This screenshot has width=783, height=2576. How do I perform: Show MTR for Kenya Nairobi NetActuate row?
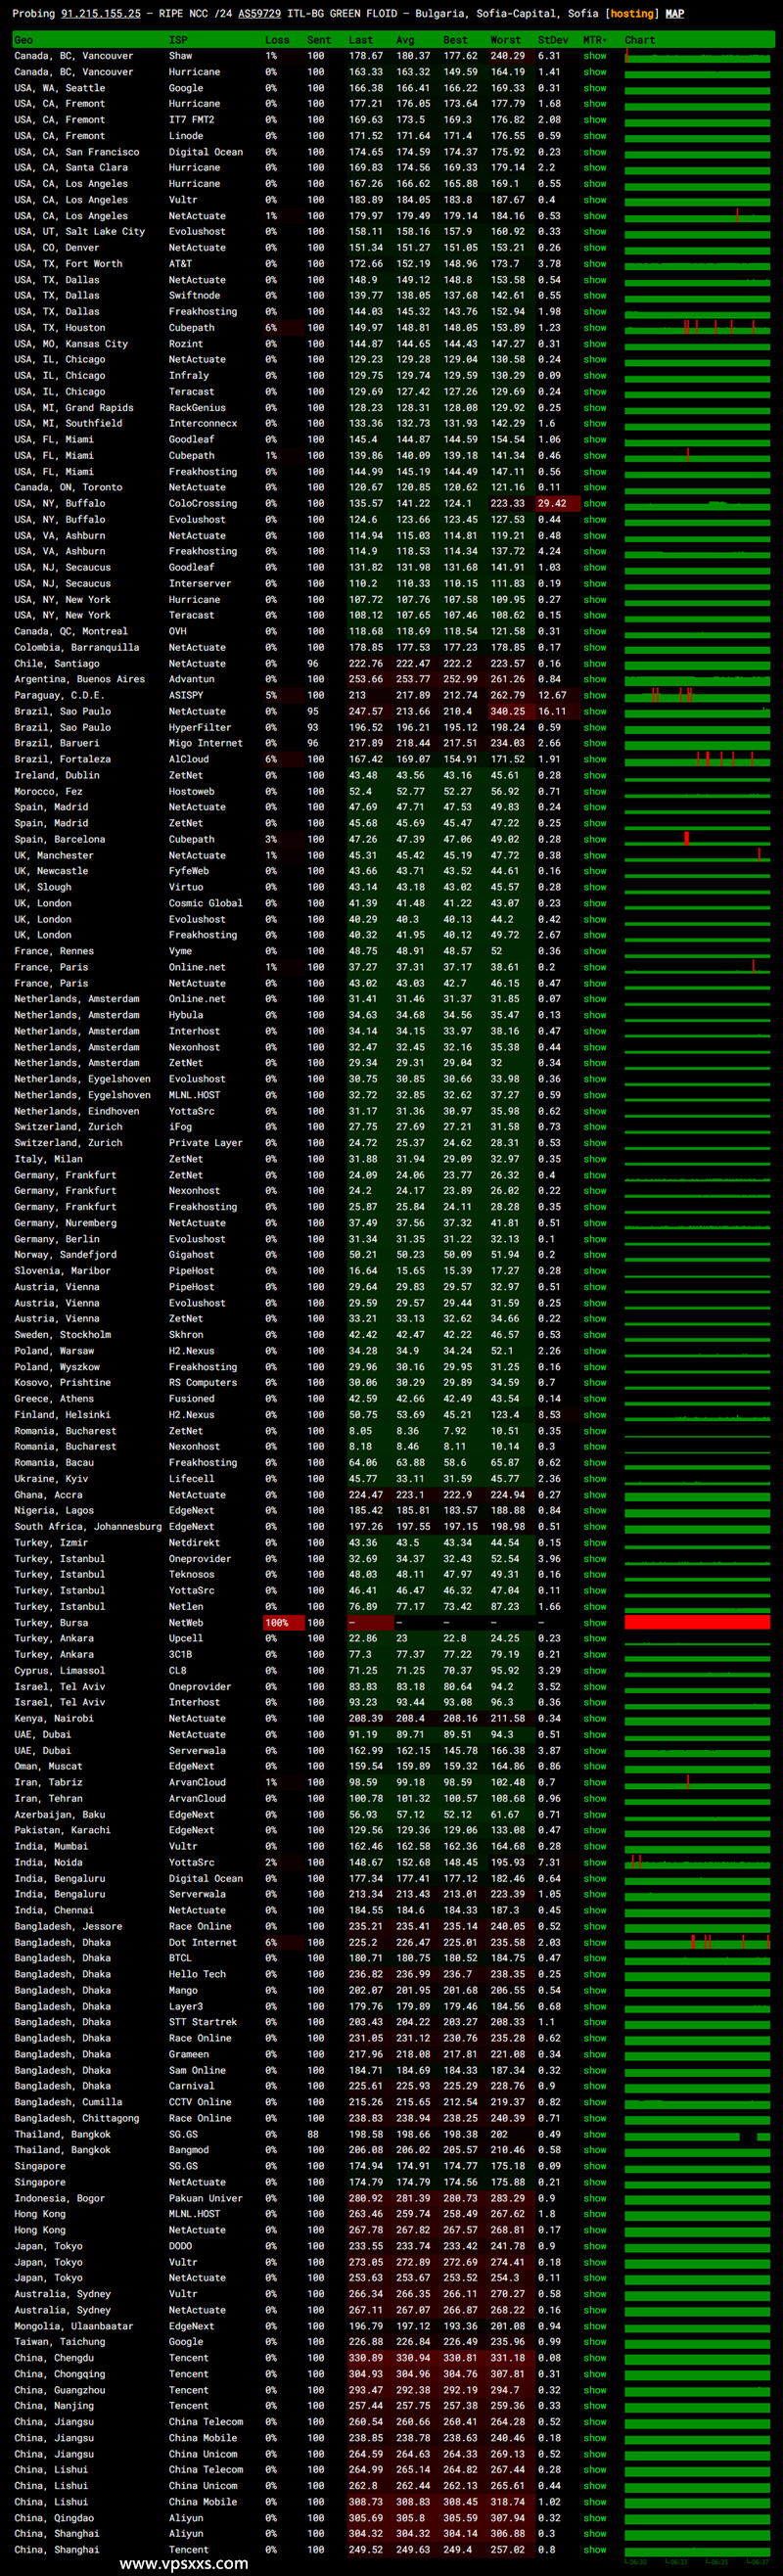595,1718
